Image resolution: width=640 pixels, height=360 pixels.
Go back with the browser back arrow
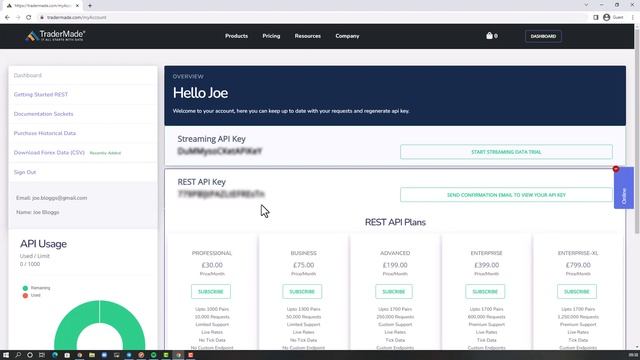point(7,18)
